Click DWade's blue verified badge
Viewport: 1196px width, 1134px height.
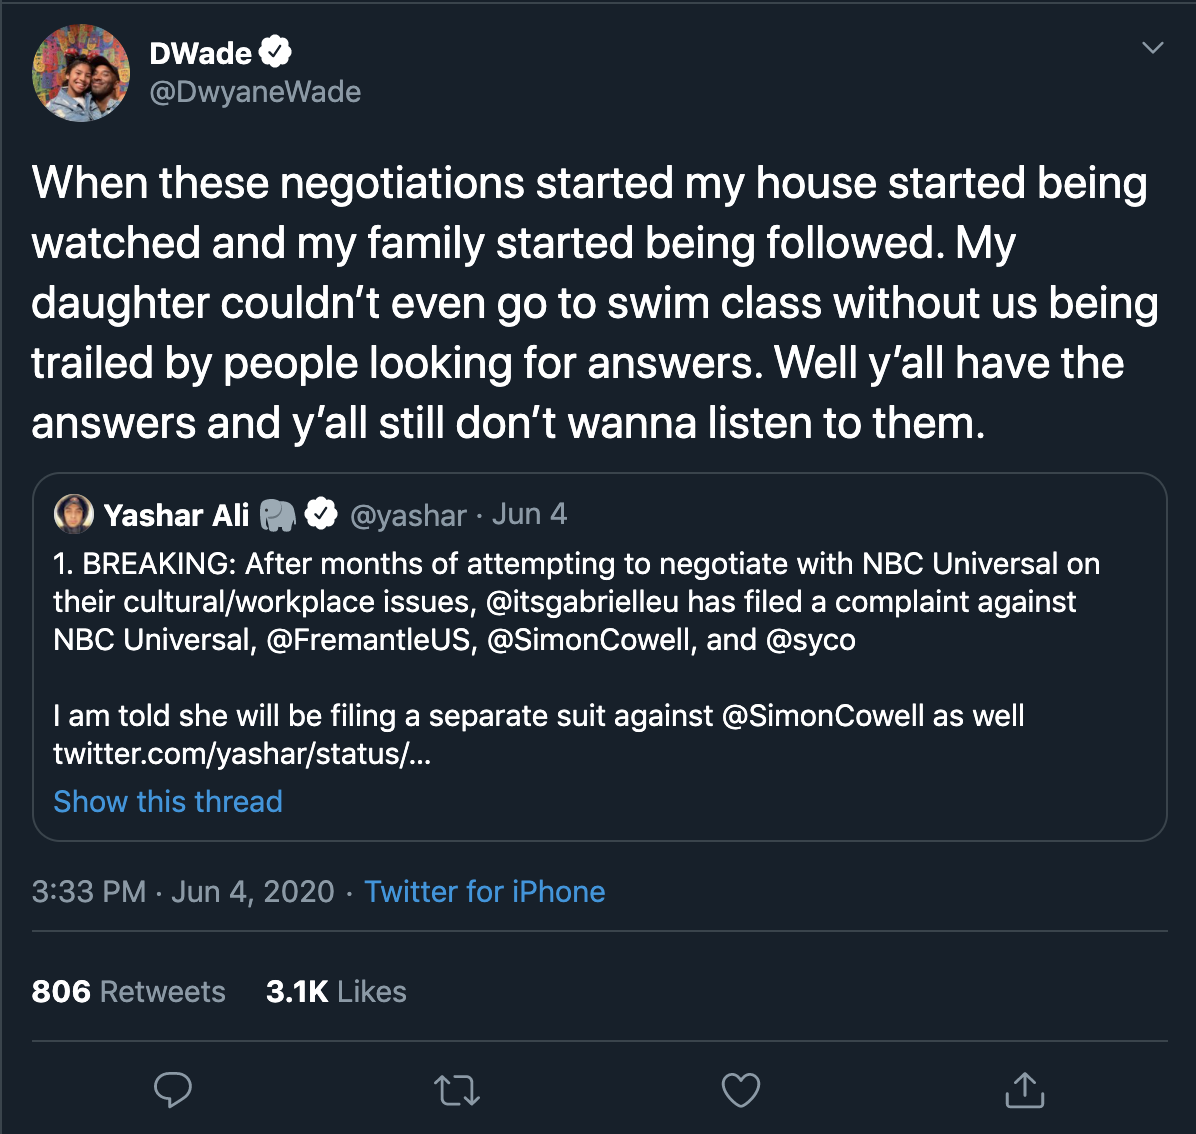pyautogui.click(x=276, y=52)
